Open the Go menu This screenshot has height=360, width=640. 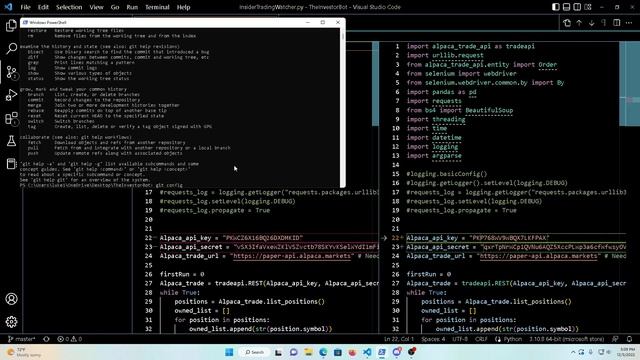pyautogui.click(x=115, y=7)
